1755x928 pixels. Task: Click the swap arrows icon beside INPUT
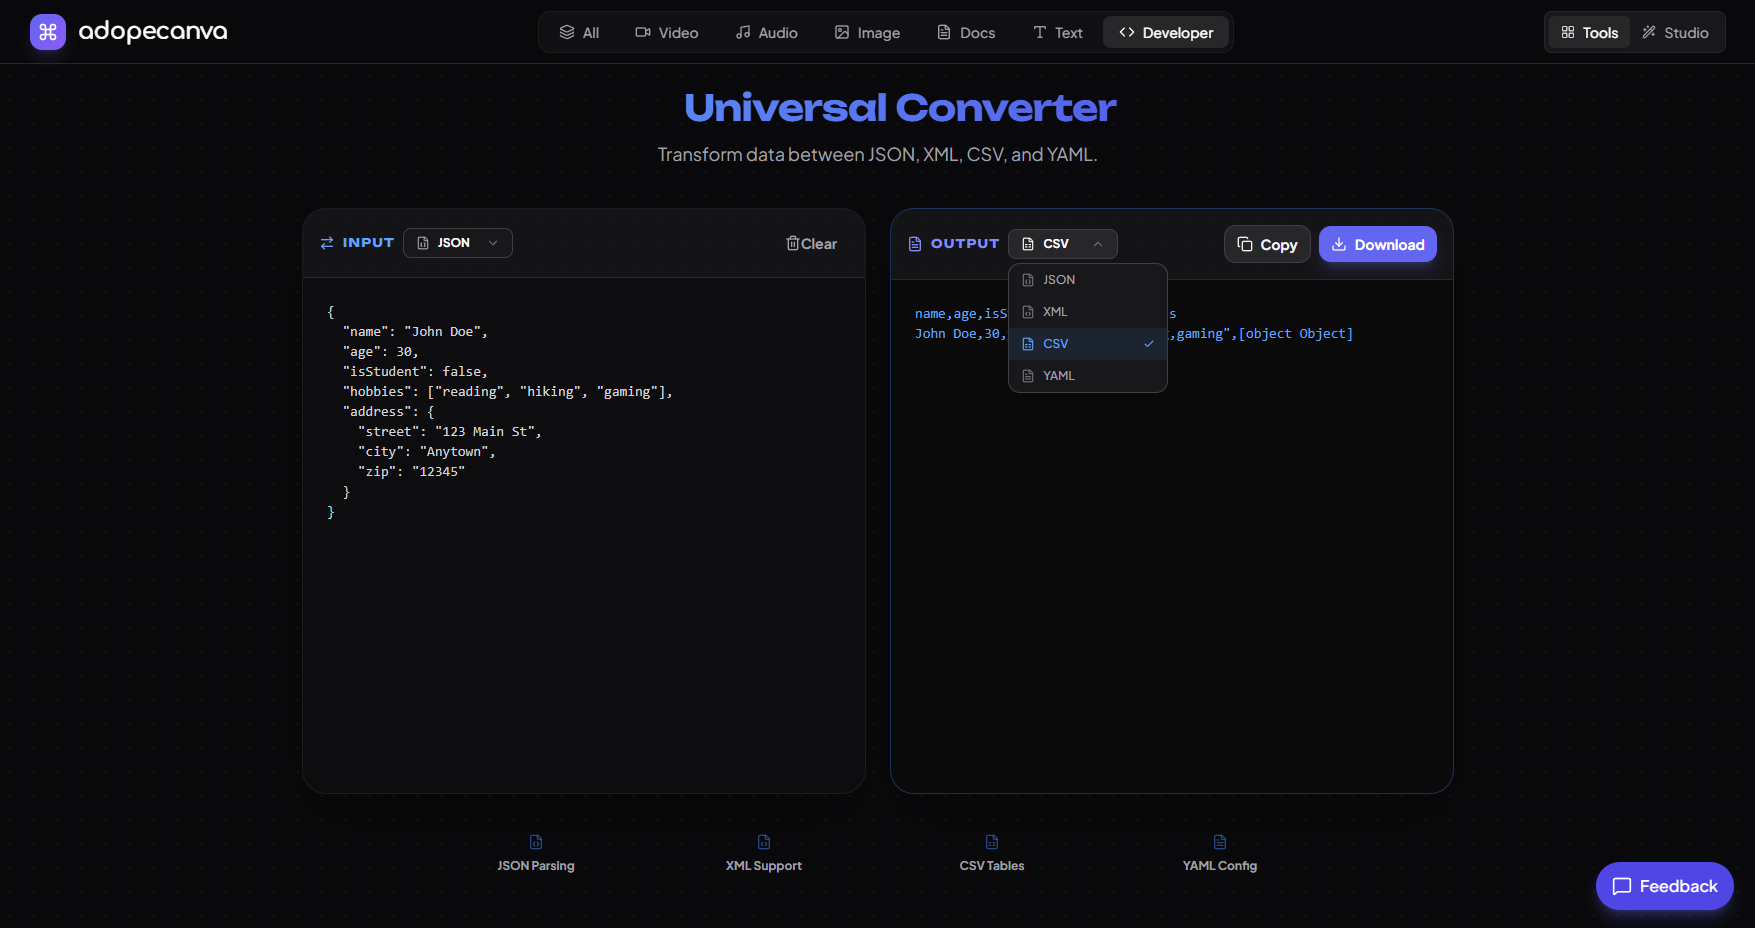pos(327,243)
